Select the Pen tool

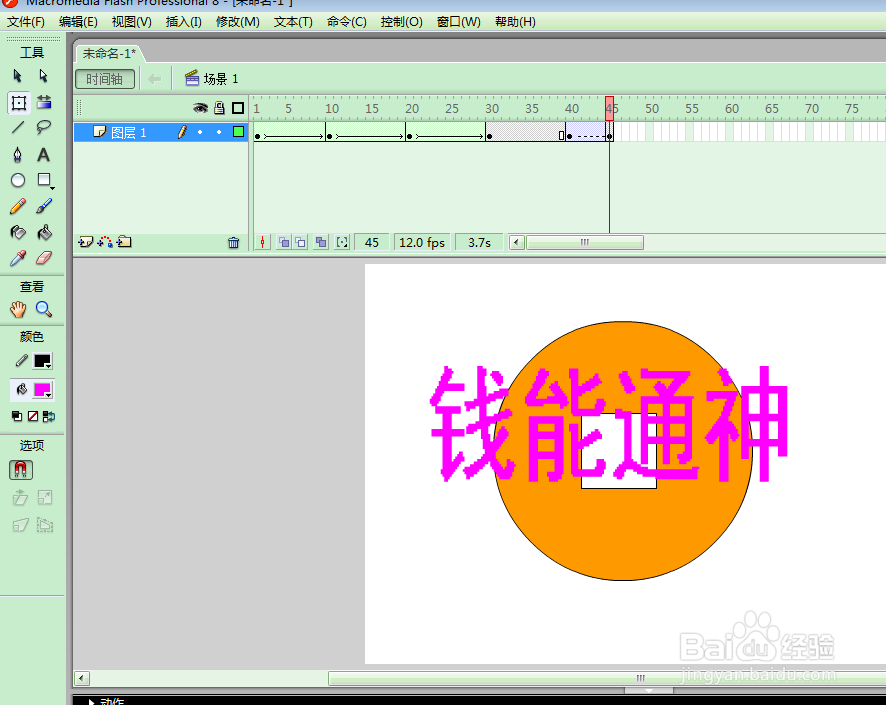(x=17, y=154)
